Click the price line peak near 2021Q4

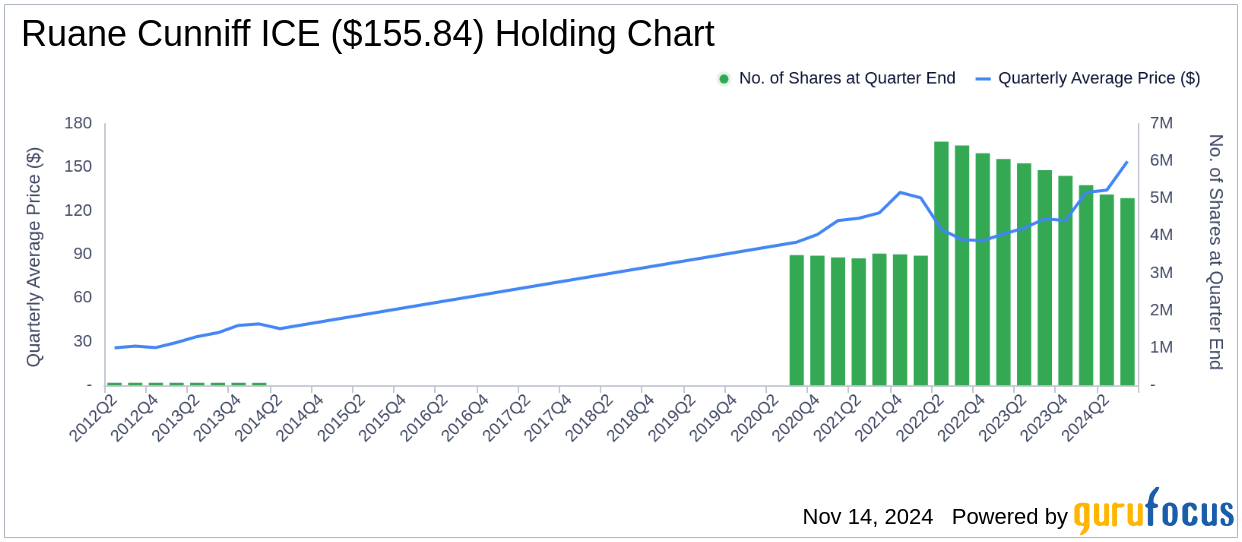[x=900, y=192]
